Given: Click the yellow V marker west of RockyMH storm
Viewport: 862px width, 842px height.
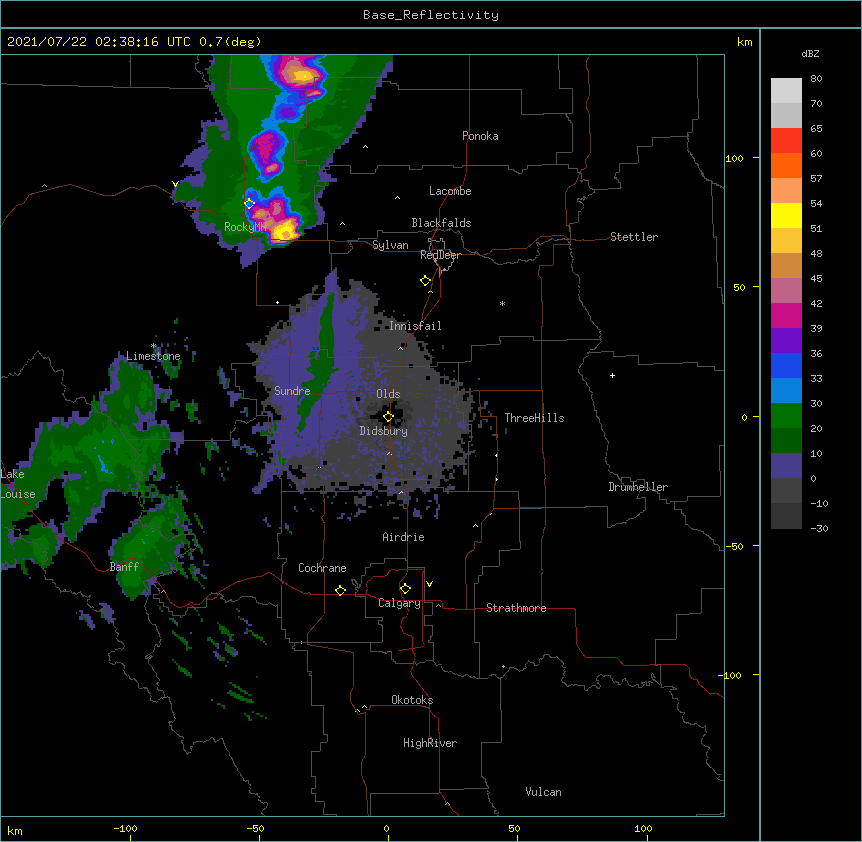Looking at the screenshot, I should [x=175, y=184].
